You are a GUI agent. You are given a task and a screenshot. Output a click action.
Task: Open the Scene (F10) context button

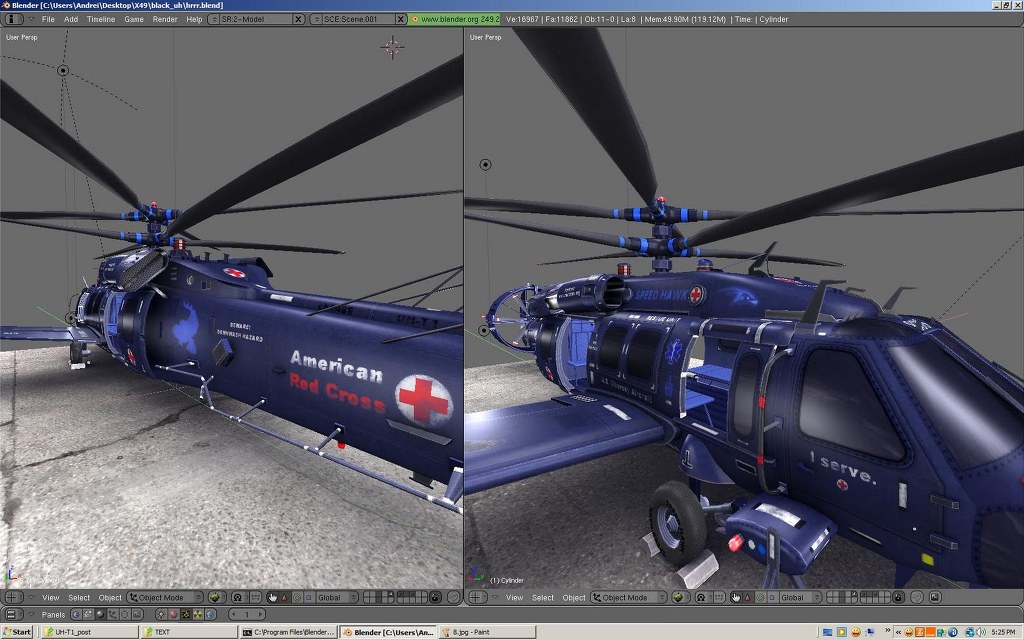[136, 615]
